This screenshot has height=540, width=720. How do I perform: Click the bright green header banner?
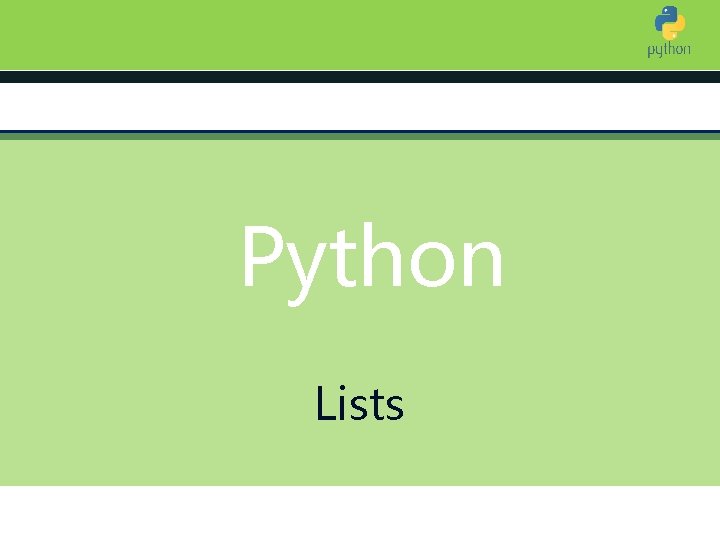360,35
